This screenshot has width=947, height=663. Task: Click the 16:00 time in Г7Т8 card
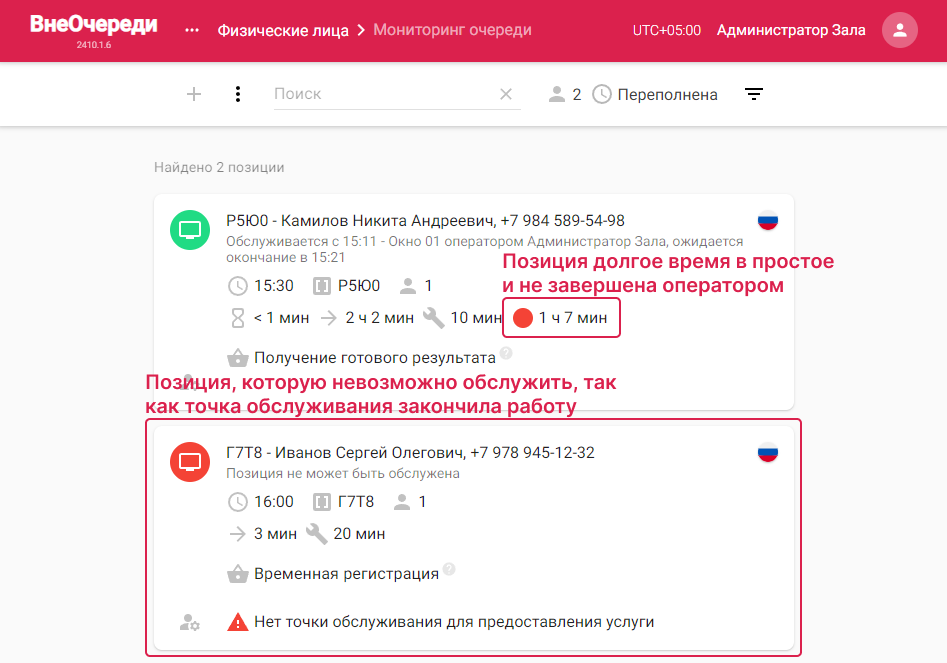pos(274,502)
